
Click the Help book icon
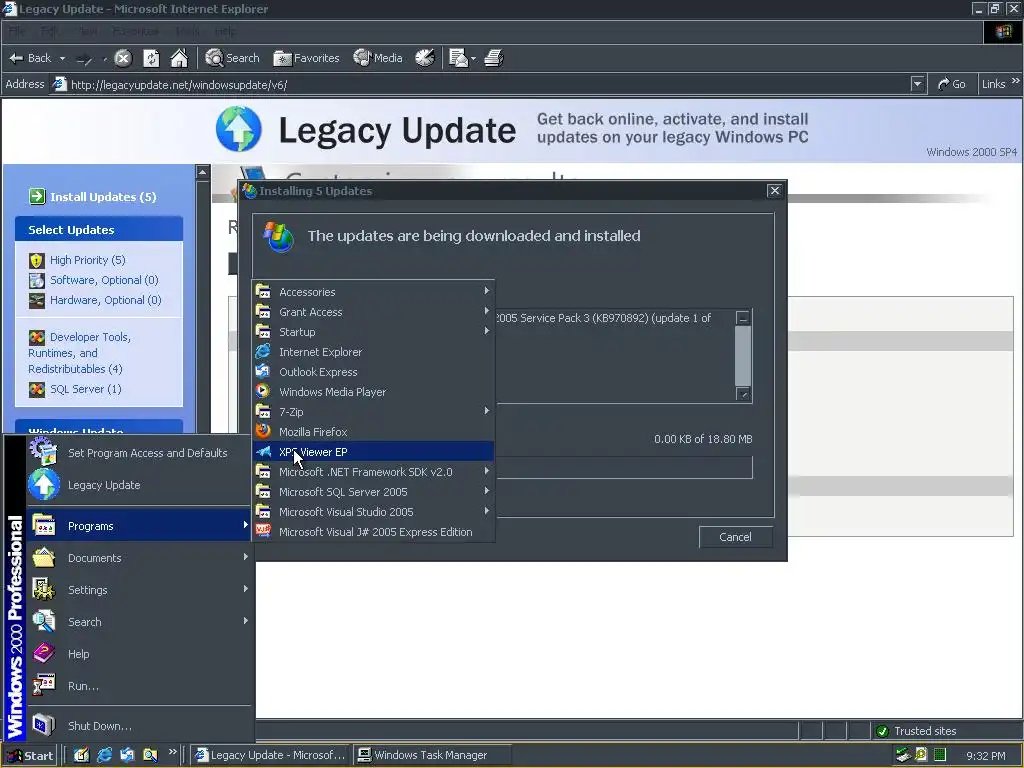(x=44, y=653)
